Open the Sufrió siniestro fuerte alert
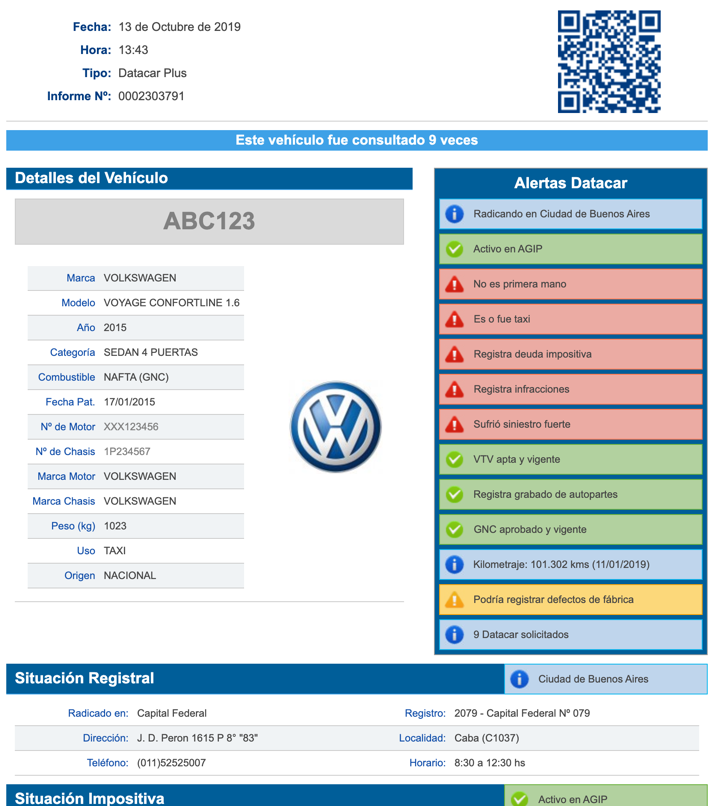 (571, 424)
